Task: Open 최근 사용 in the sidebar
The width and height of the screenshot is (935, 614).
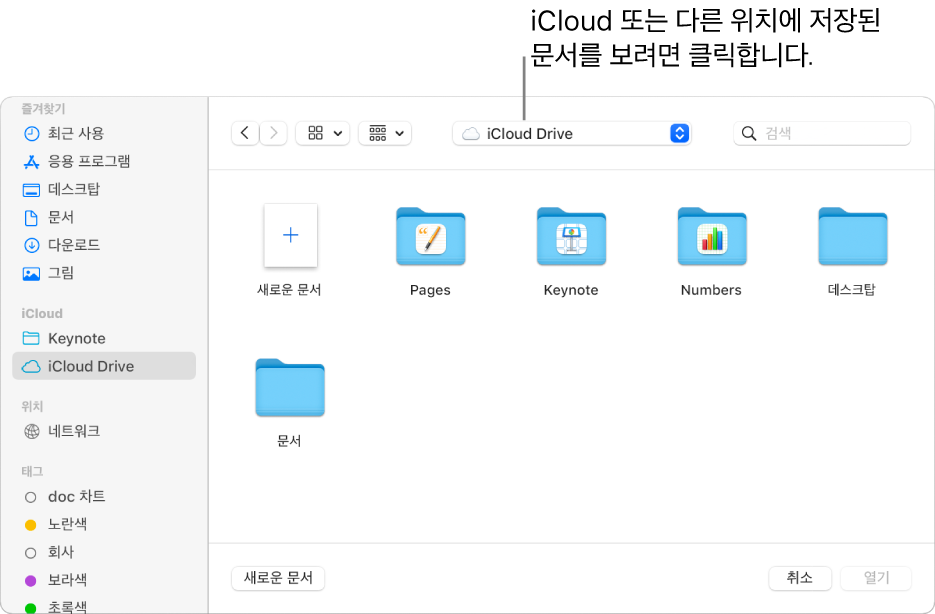Action: (104, 133)
